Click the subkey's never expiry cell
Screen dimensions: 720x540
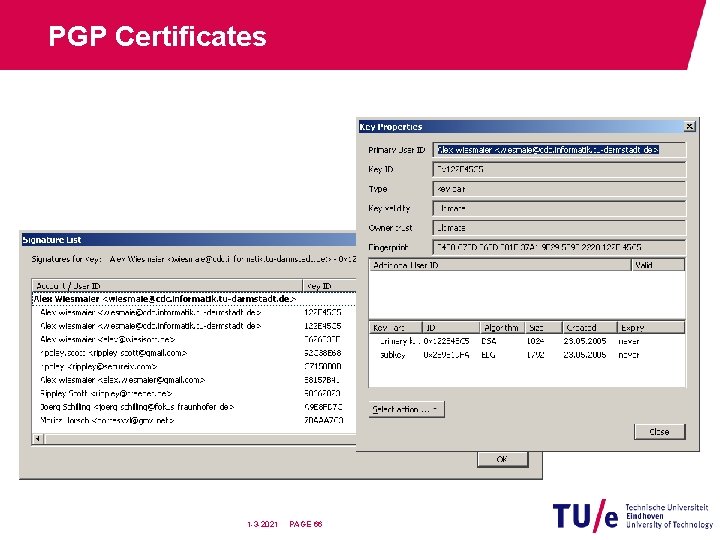[x=629, y=355]
